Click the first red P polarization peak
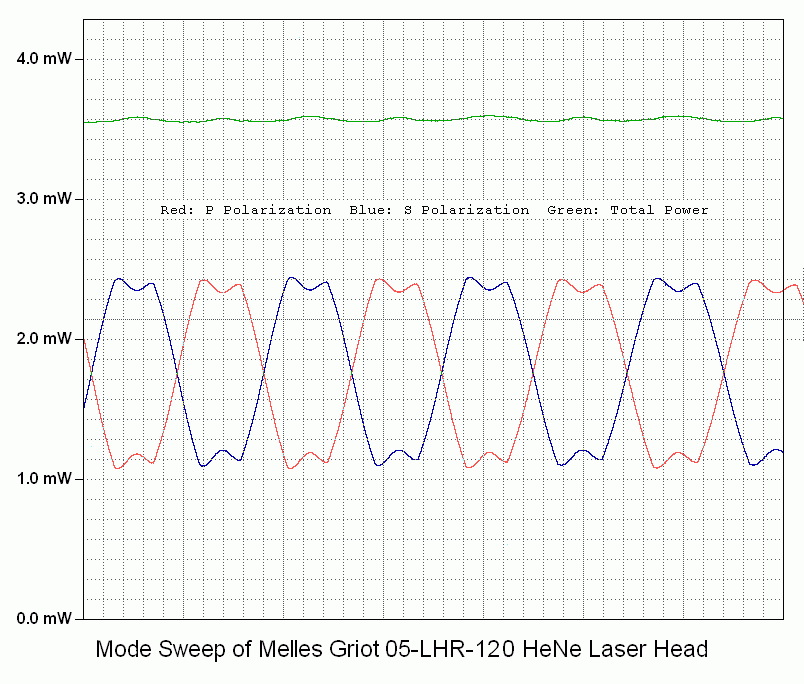 point(204,280)
